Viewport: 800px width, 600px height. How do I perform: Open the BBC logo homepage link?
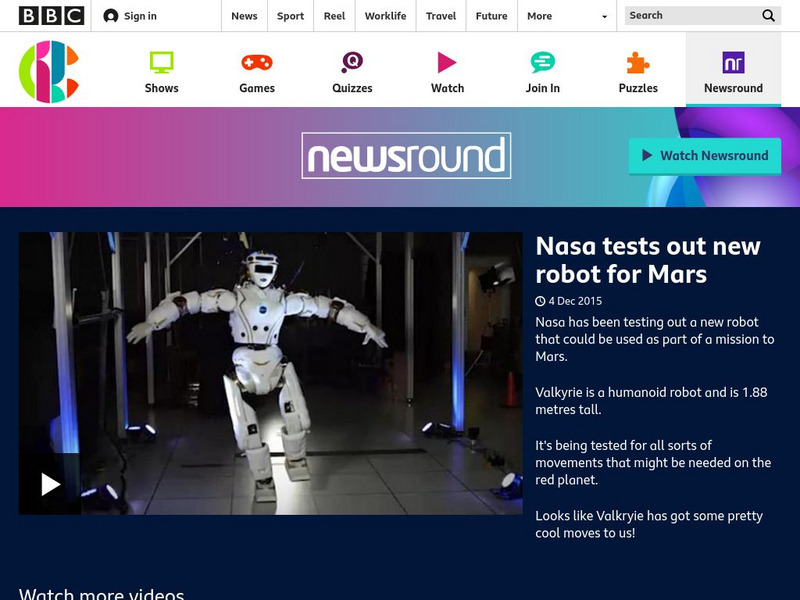pos(51,16)
